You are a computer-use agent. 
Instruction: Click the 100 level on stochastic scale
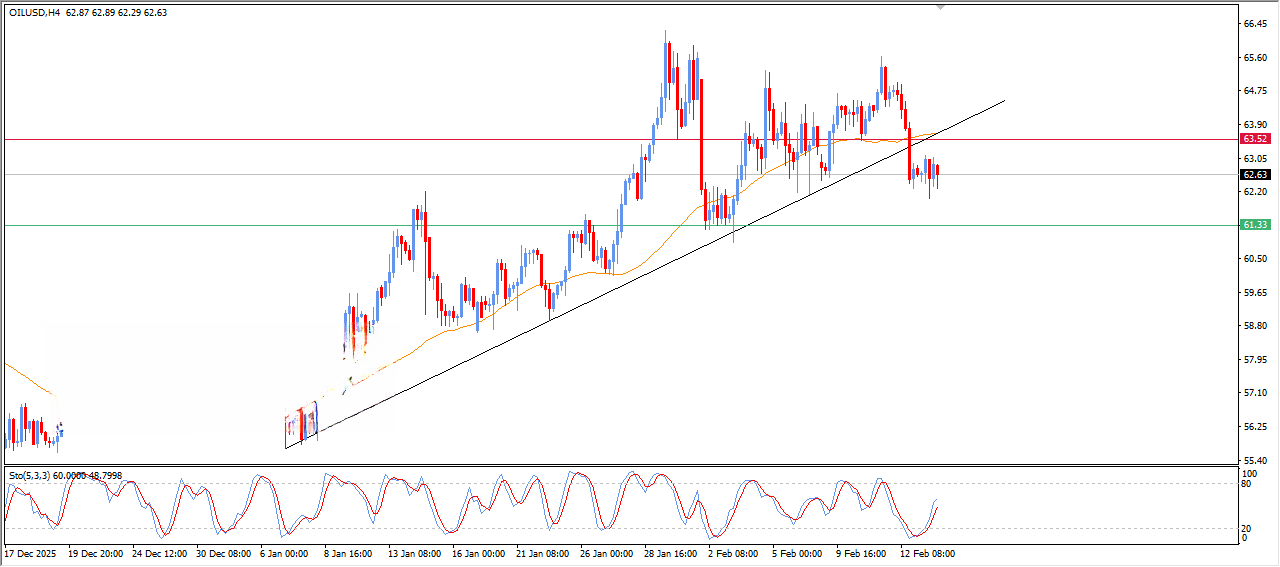[1248, 472]
